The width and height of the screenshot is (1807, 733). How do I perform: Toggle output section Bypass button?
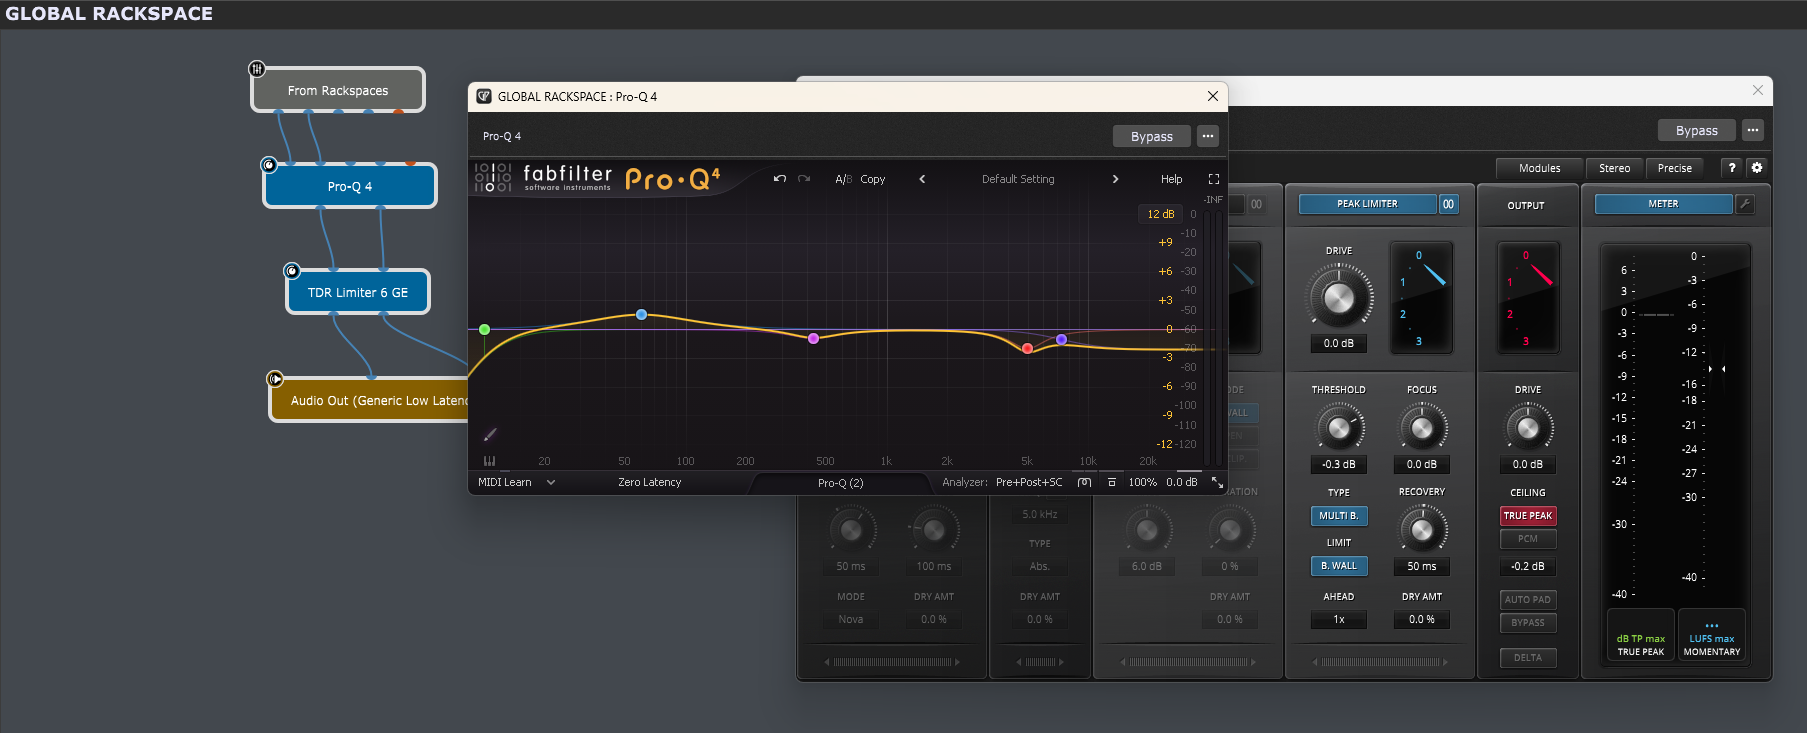pyautogui.click(x=1528, y=623)
